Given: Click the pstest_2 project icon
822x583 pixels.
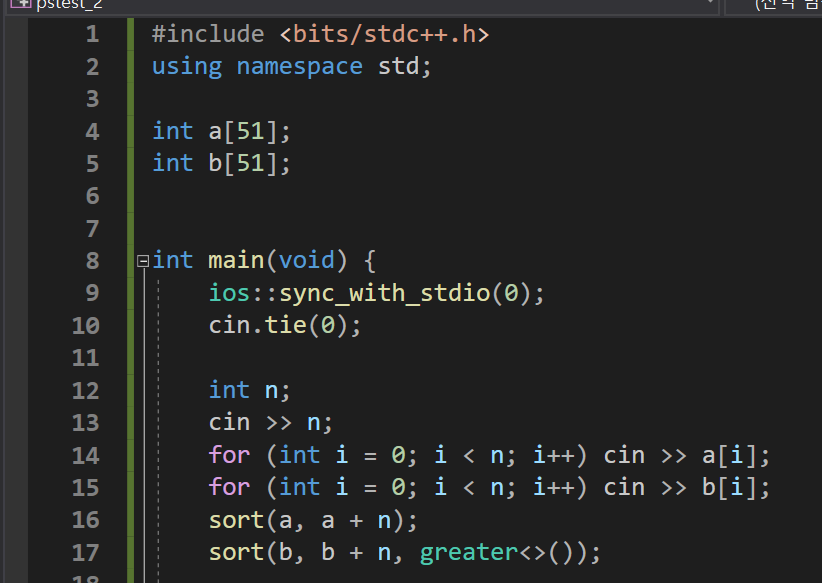Looking at the screenshot, I should [20, 4].
